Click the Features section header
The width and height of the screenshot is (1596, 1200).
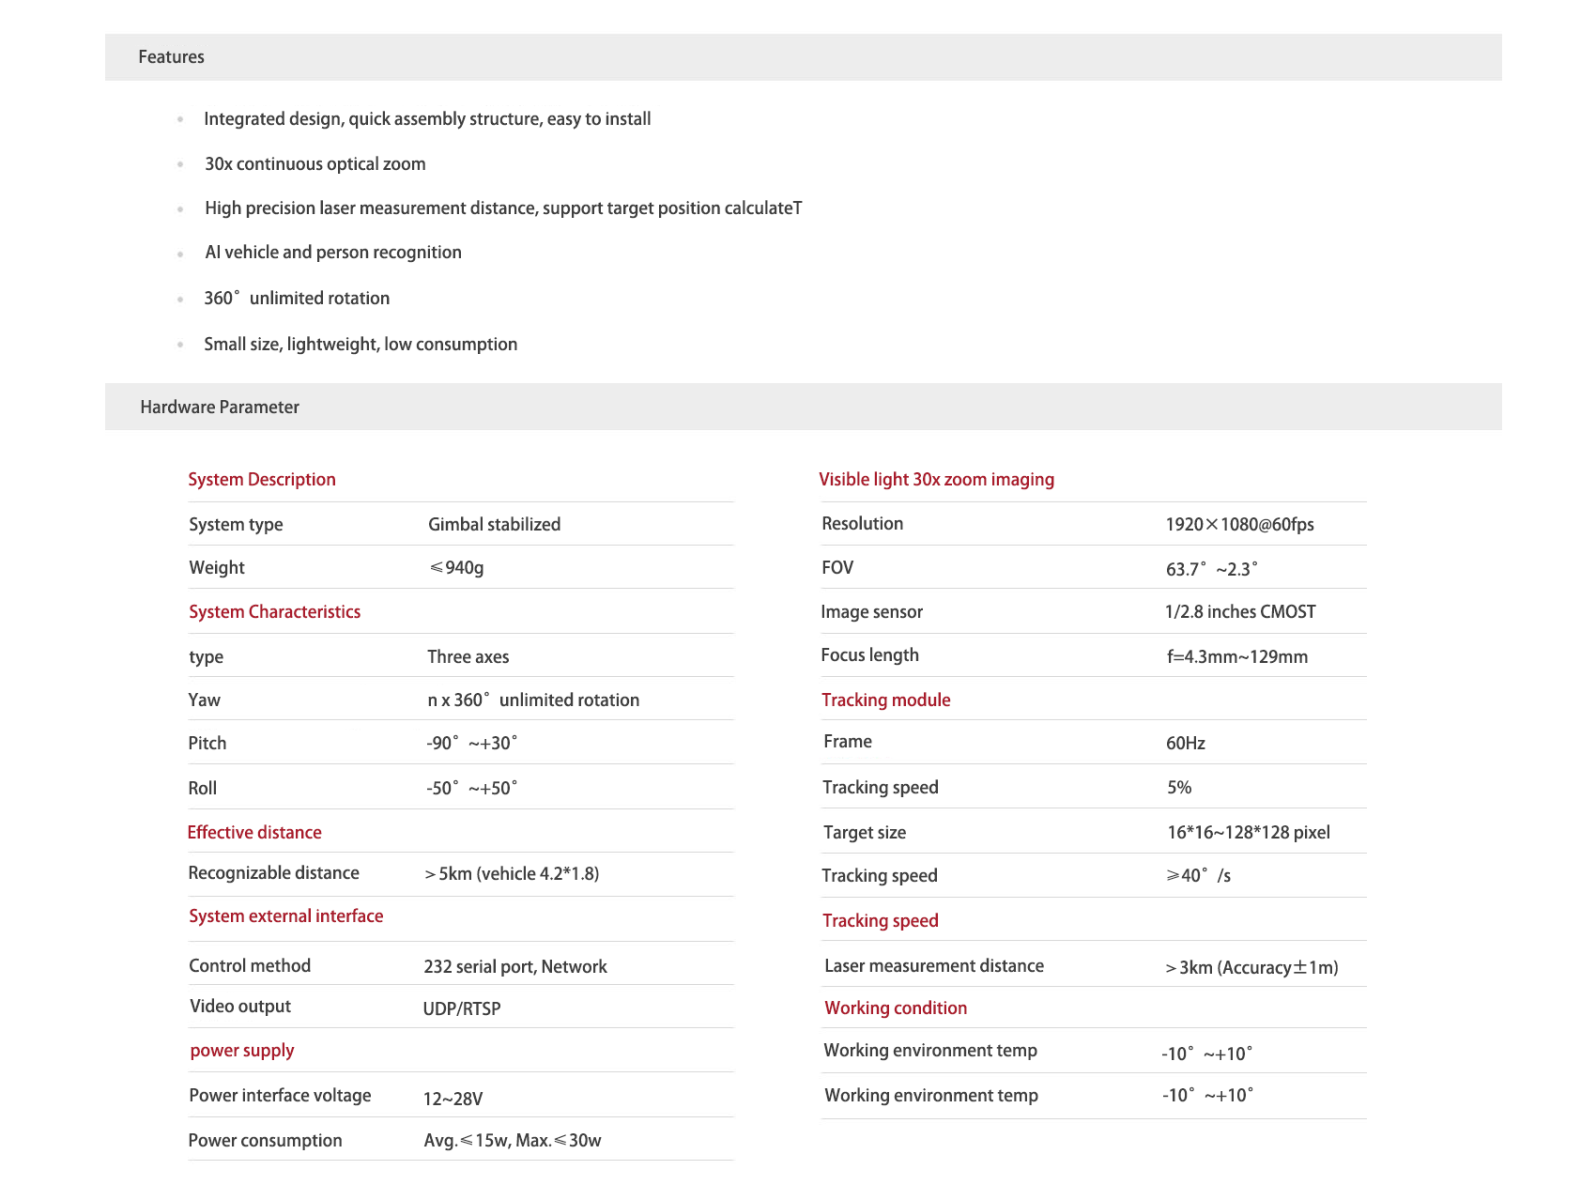pos(803,57)
